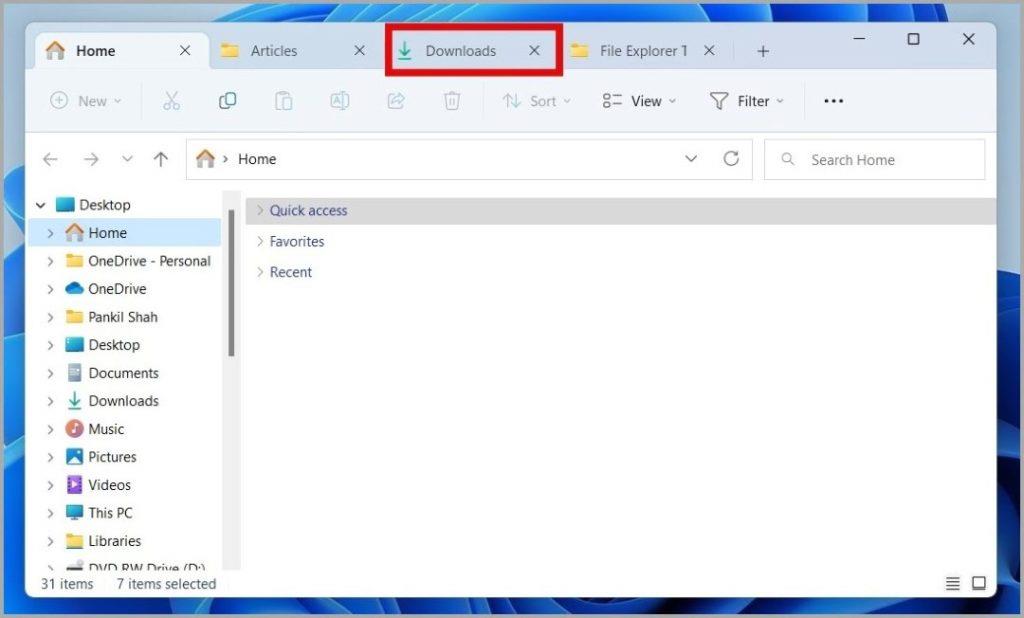The width and height of the screenshot is (1024, 618).
Task: Go back using the left arrow
Action: pyautogui.click(x=50, y=159)
